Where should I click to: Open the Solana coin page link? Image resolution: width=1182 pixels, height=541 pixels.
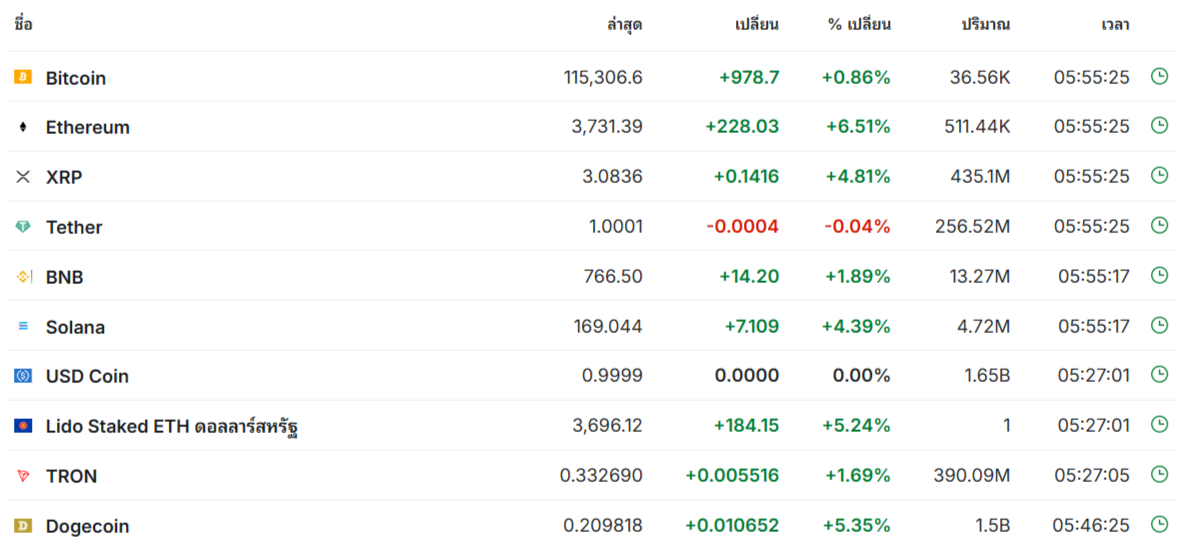coord(75,327)
